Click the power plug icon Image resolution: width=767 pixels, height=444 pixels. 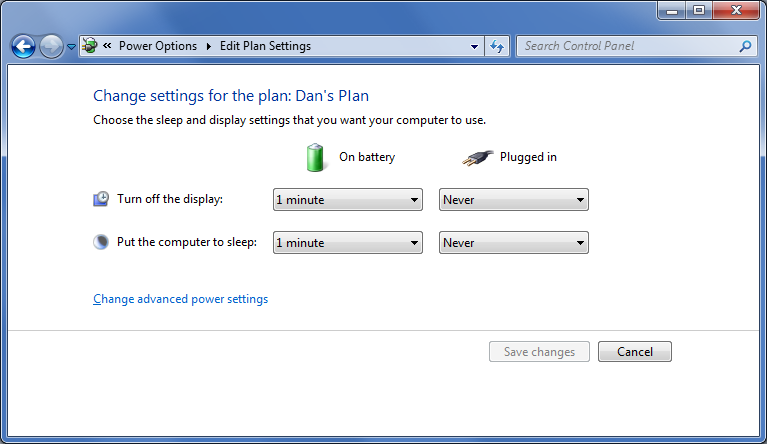tap(478, 157)
